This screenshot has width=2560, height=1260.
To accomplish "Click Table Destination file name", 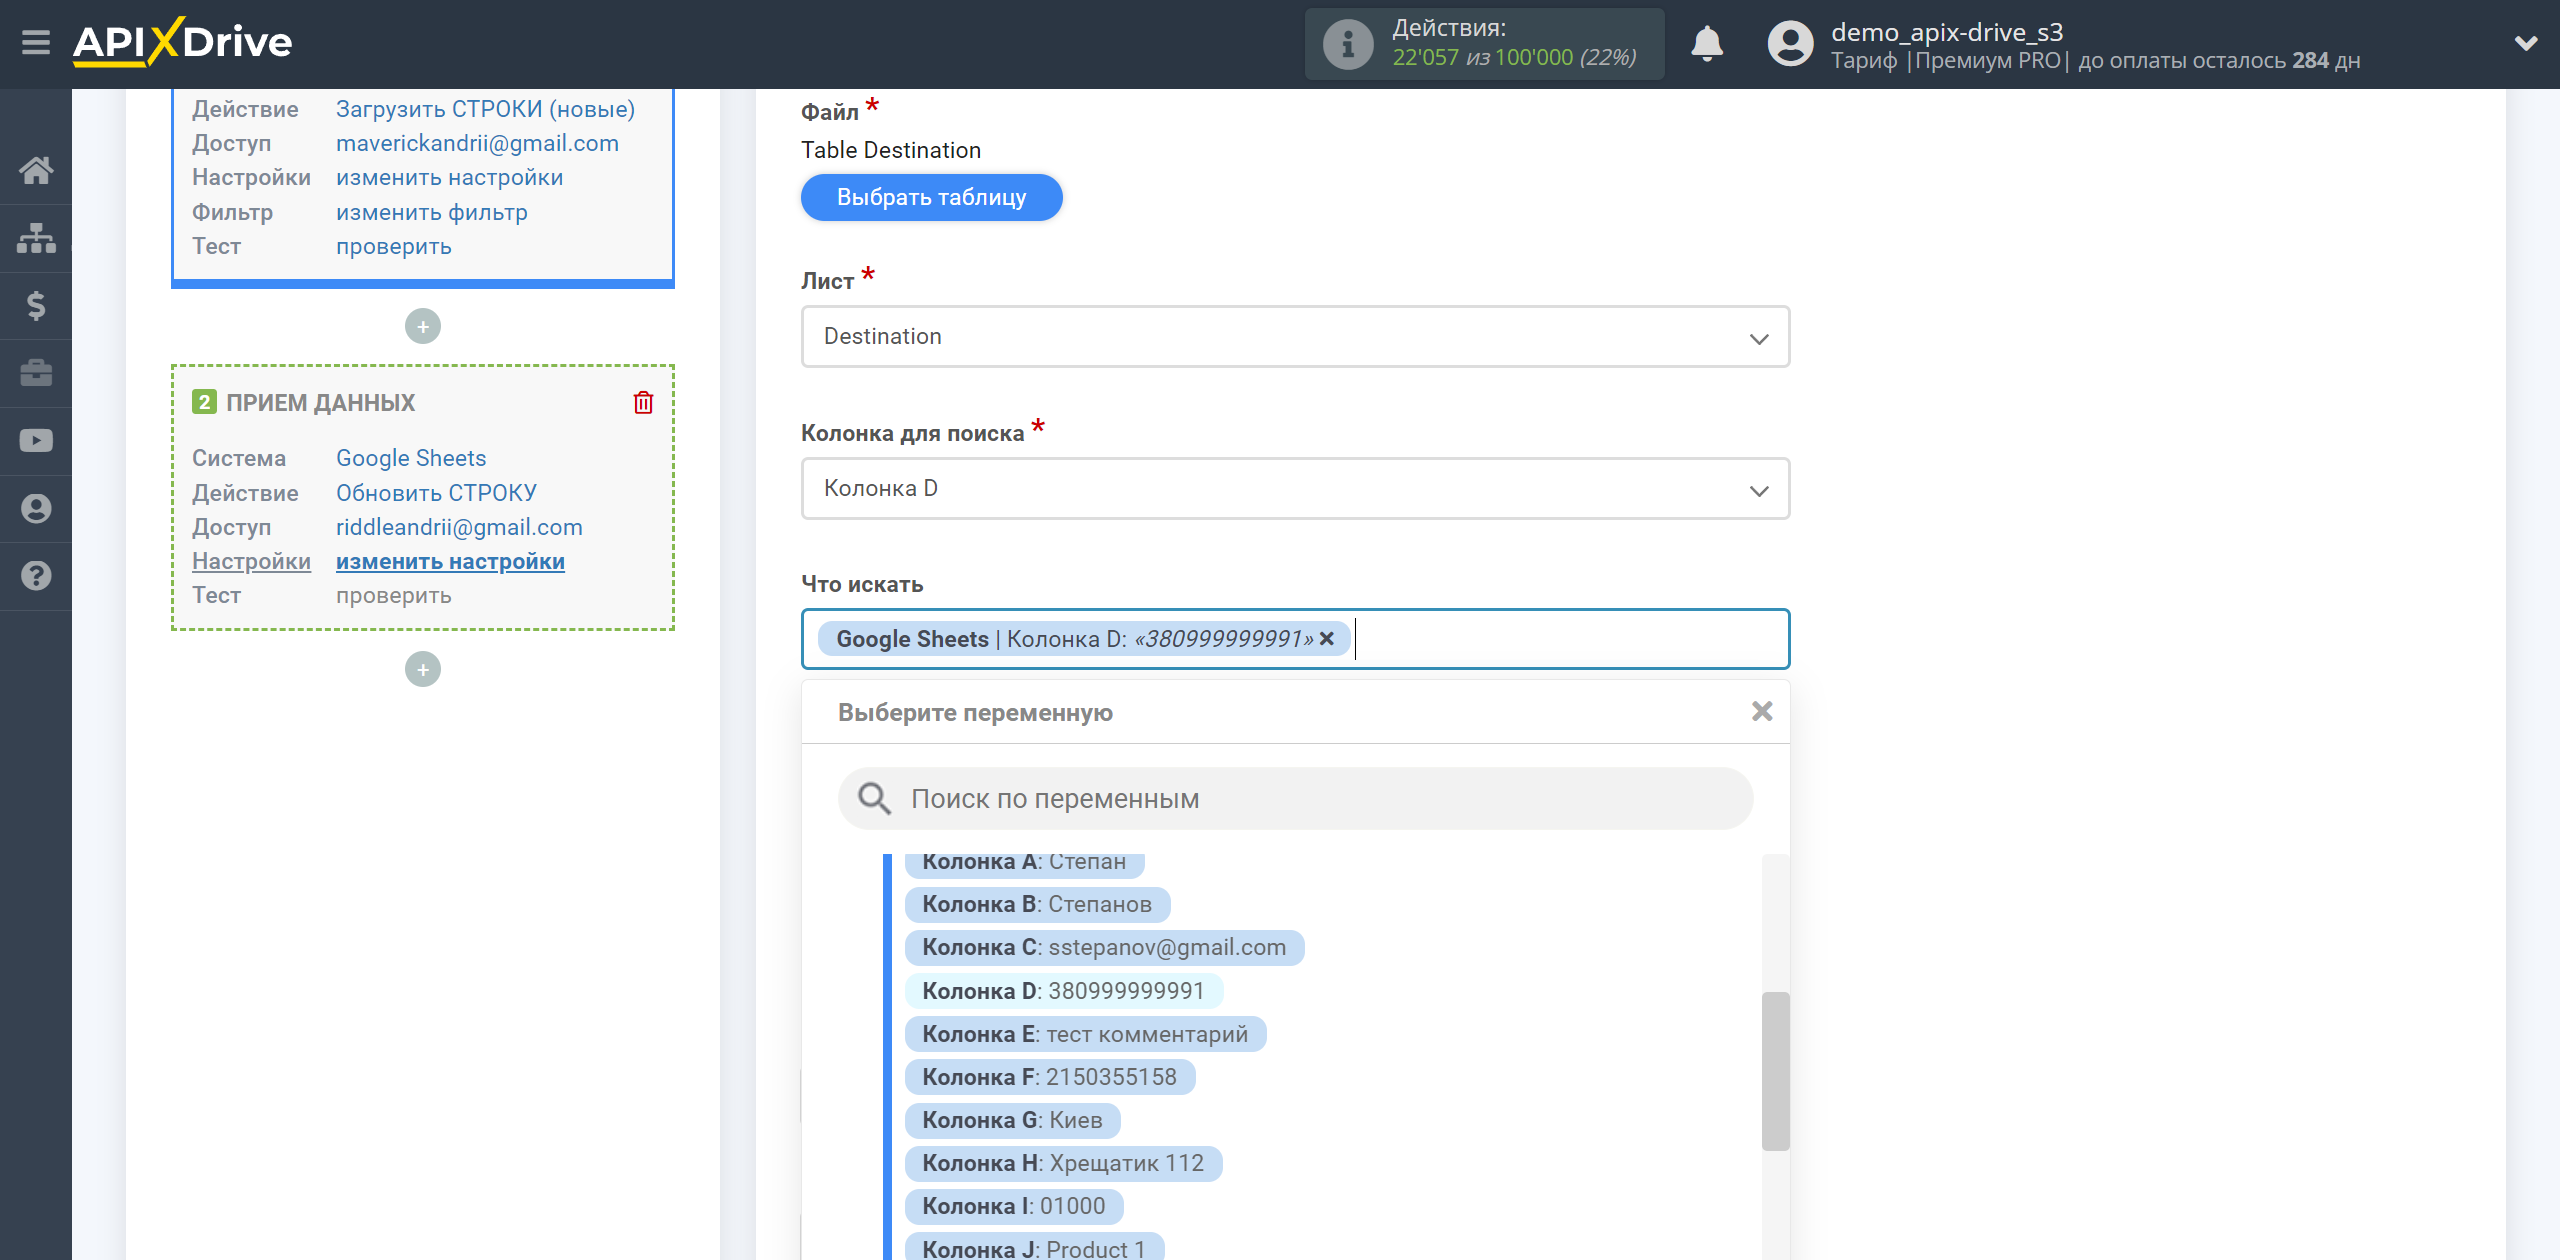I will tap(891, 150).
